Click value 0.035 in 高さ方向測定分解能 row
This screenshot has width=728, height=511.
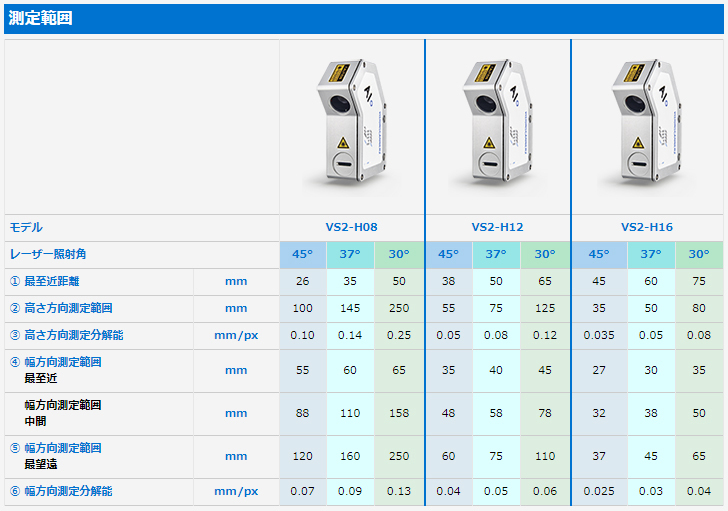coord(599,335)
